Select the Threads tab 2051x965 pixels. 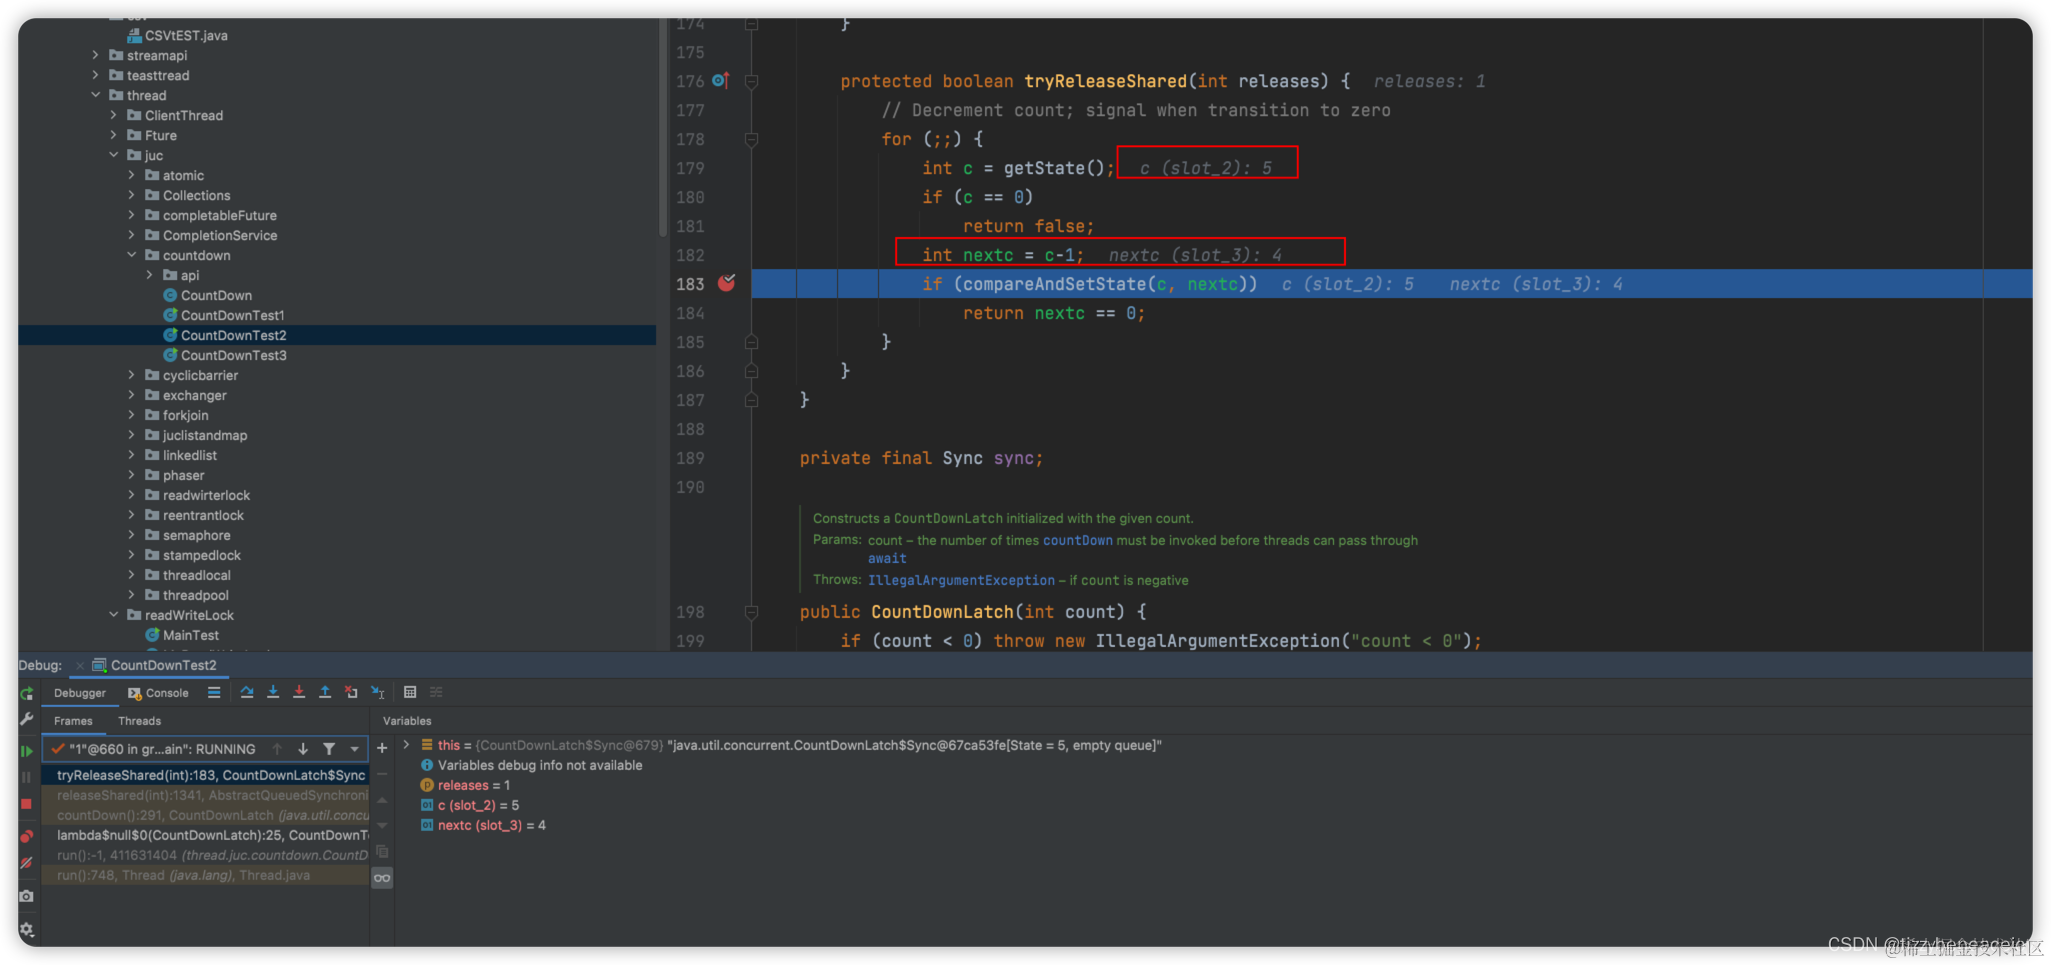coord(139,721)
